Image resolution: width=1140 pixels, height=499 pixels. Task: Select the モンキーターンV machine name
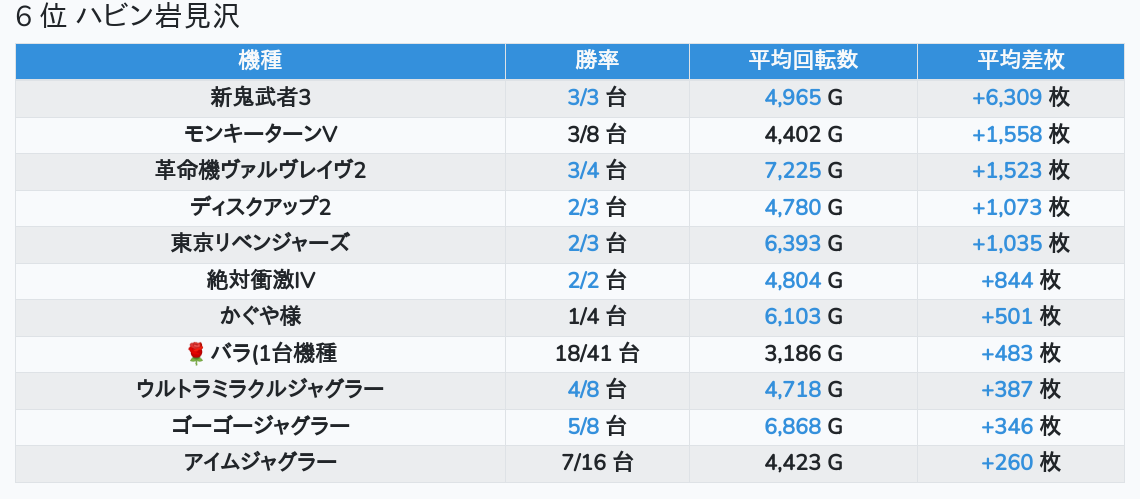[260, 134]
